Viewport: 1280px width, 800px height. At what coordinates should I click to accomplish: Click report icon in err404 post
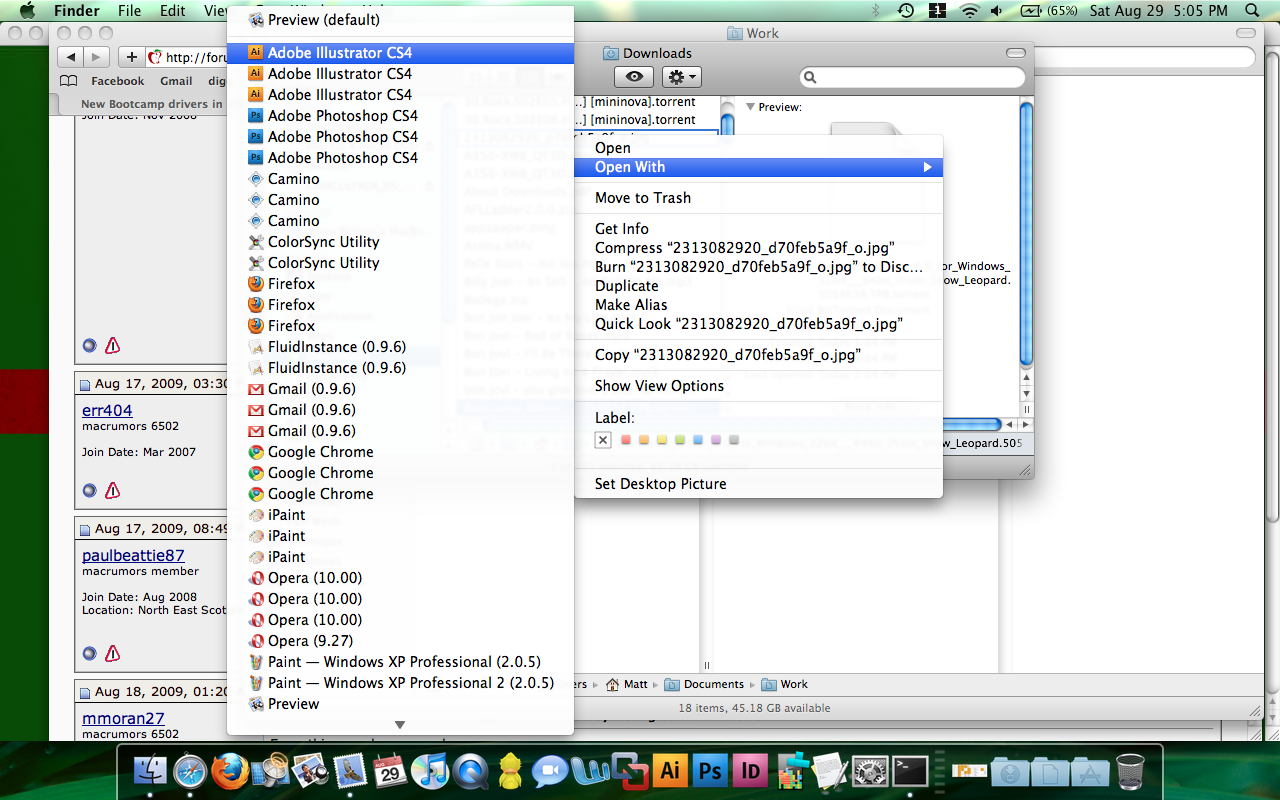pos(112,491)
